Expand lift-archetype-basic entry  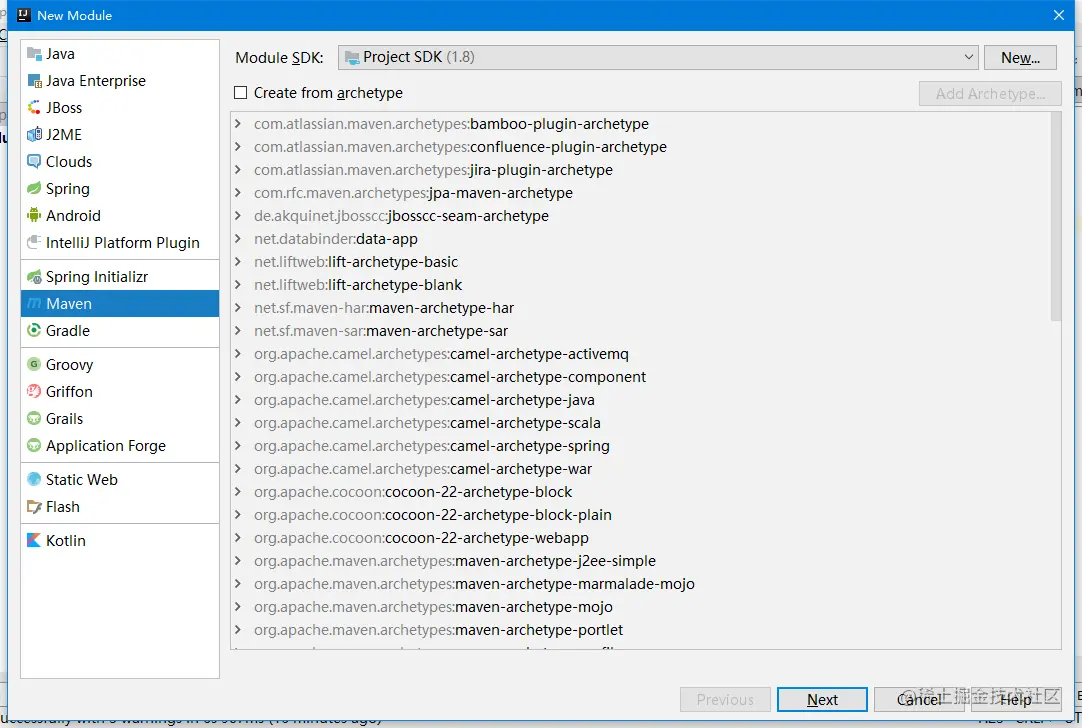tap(238, 262)
